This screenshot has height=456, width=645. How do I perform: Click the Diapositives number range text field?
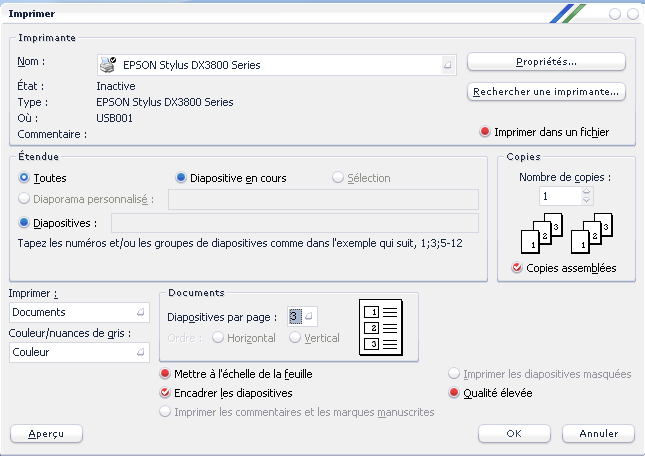click(x=294, y=223)
